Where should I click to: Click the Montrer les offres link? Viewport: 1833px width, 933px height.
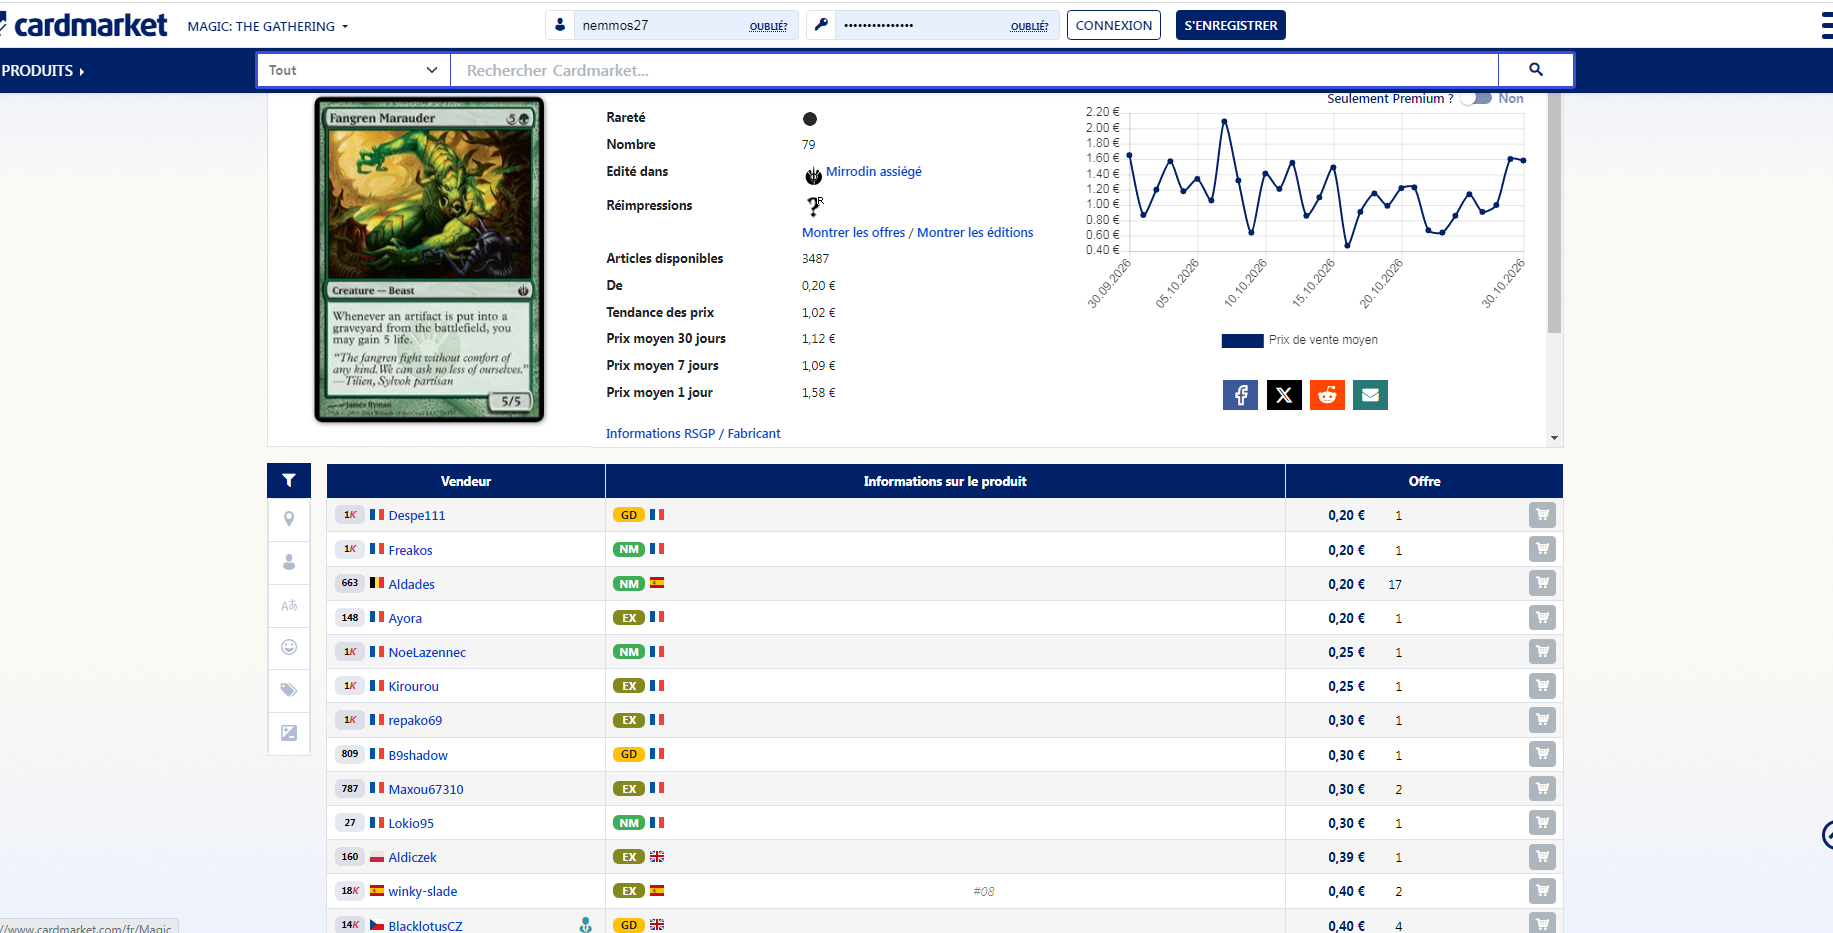(x=853, y=233)
